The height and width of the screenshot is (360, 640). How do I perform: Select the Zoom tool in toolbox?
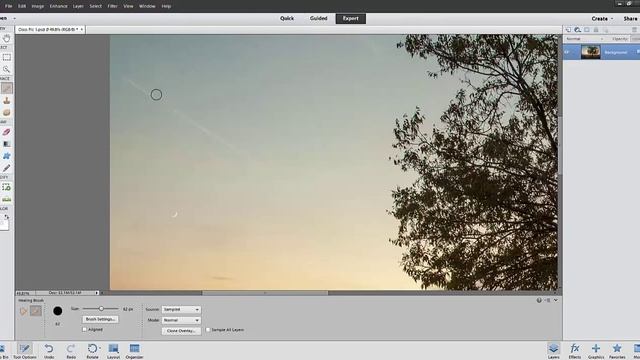(7, 69)
